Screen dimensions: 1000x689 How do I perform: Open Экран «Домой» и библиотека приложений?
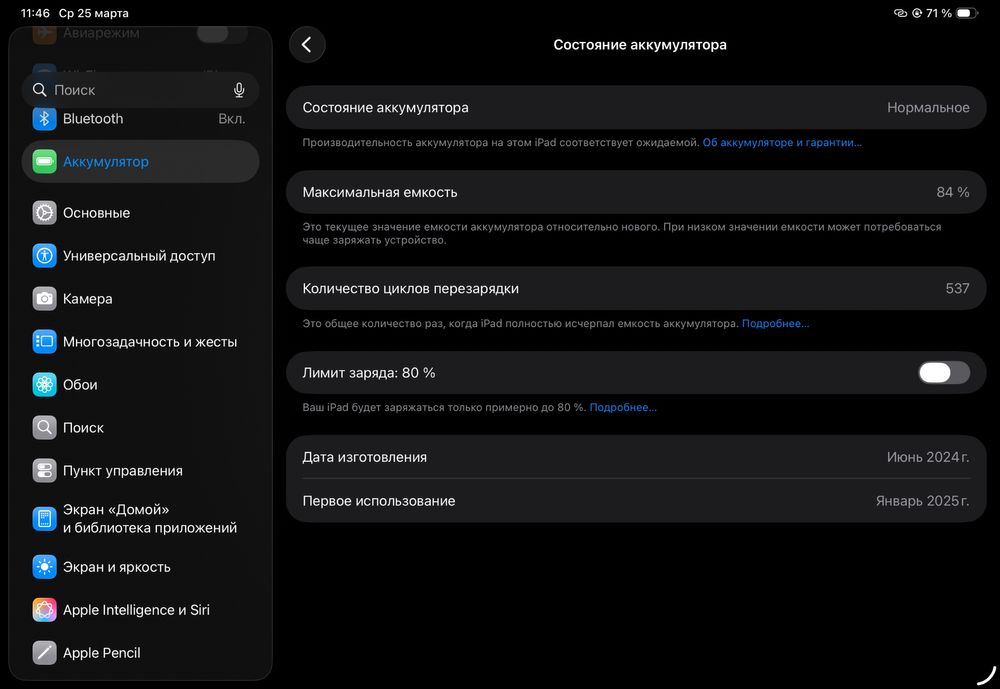149,518
